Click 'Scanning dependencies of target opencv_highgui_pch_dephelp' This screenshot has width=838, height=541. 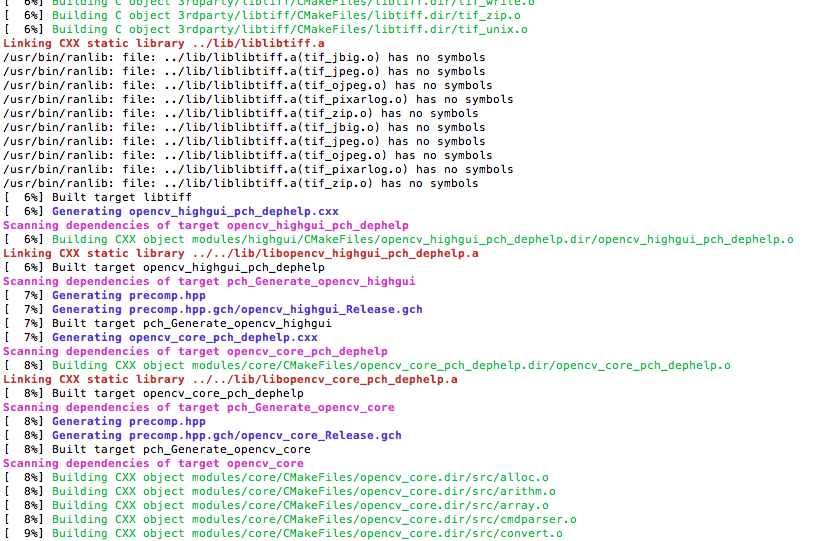[x=206, y=225]
